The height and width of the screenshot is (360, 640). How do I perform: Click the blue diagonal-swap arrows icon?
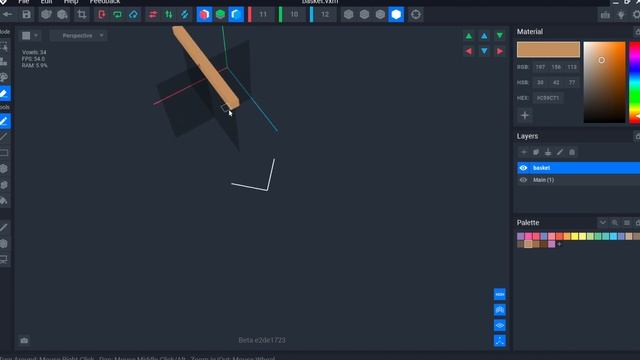[184, 15]
